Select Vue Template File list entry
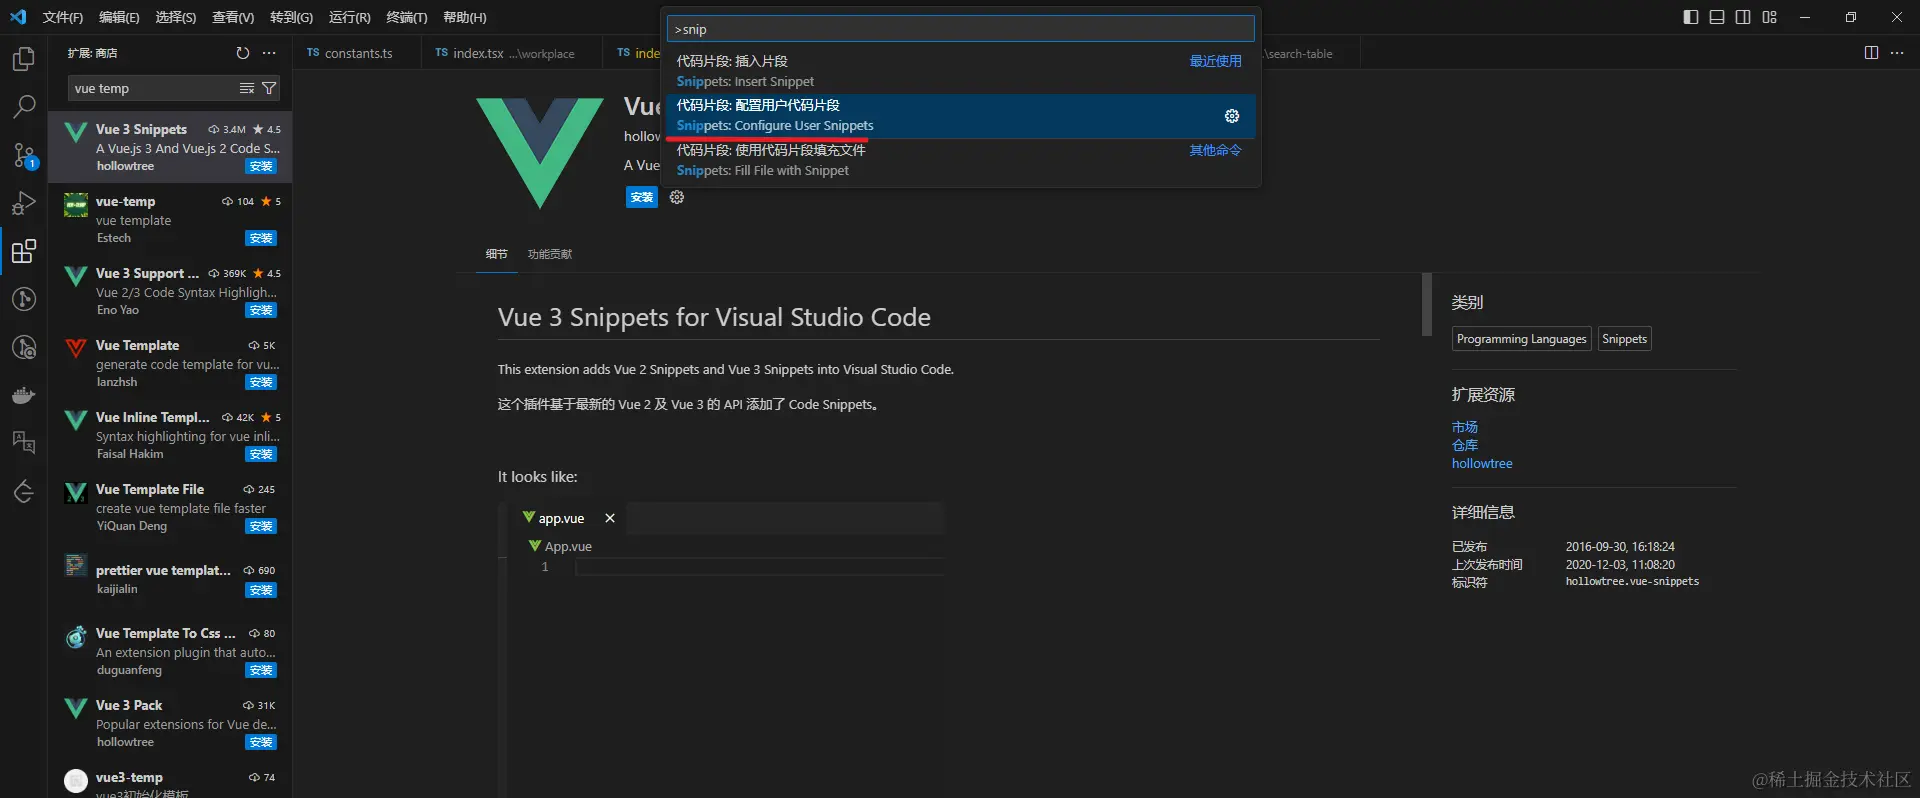This screenshot has width=1920, height=798. (170, 507)
